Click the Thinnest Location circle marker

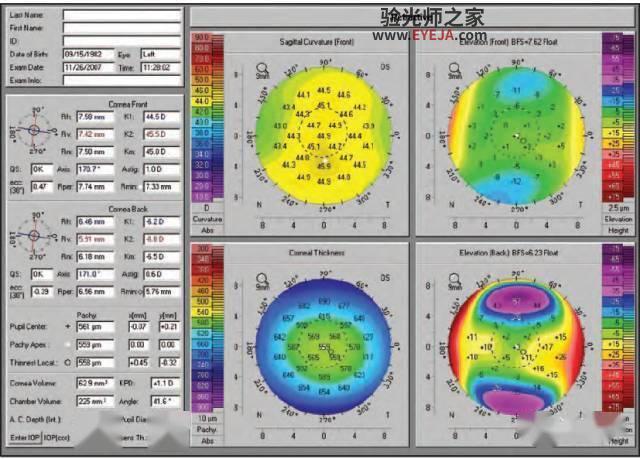click(x=67, y=362)
